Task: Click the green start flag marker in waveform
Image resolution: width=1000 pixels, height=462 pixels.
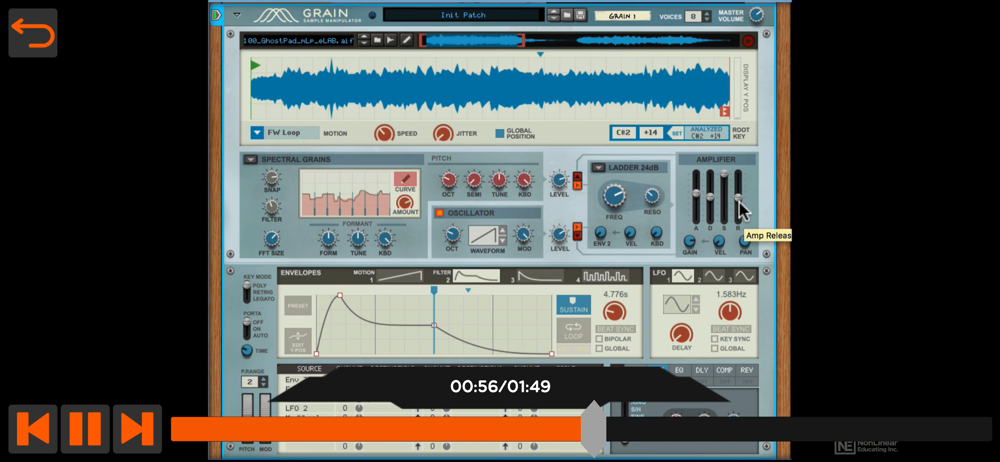Action: coord(256,65)
